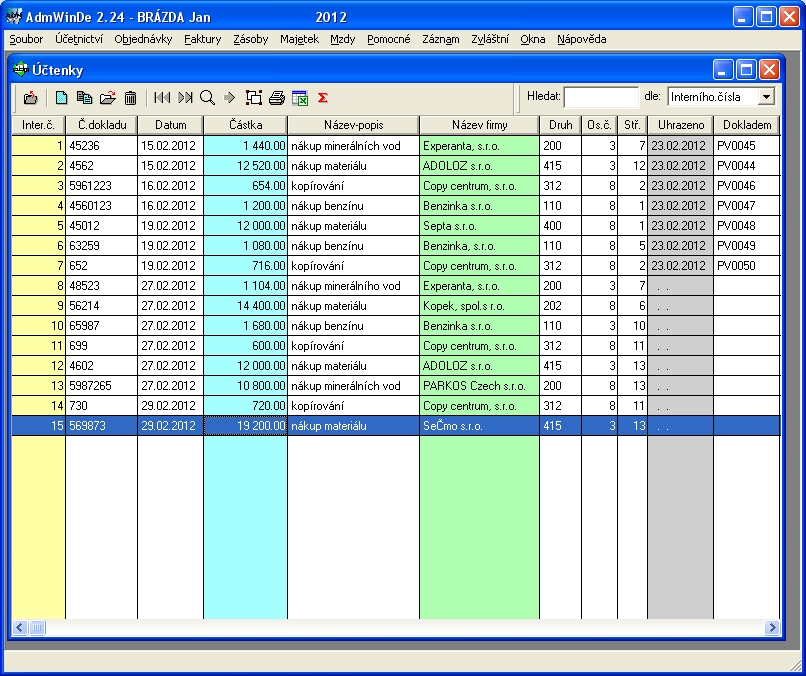Click the copy record toolbar icon
The image size is (806, 676).
(84, 98)
